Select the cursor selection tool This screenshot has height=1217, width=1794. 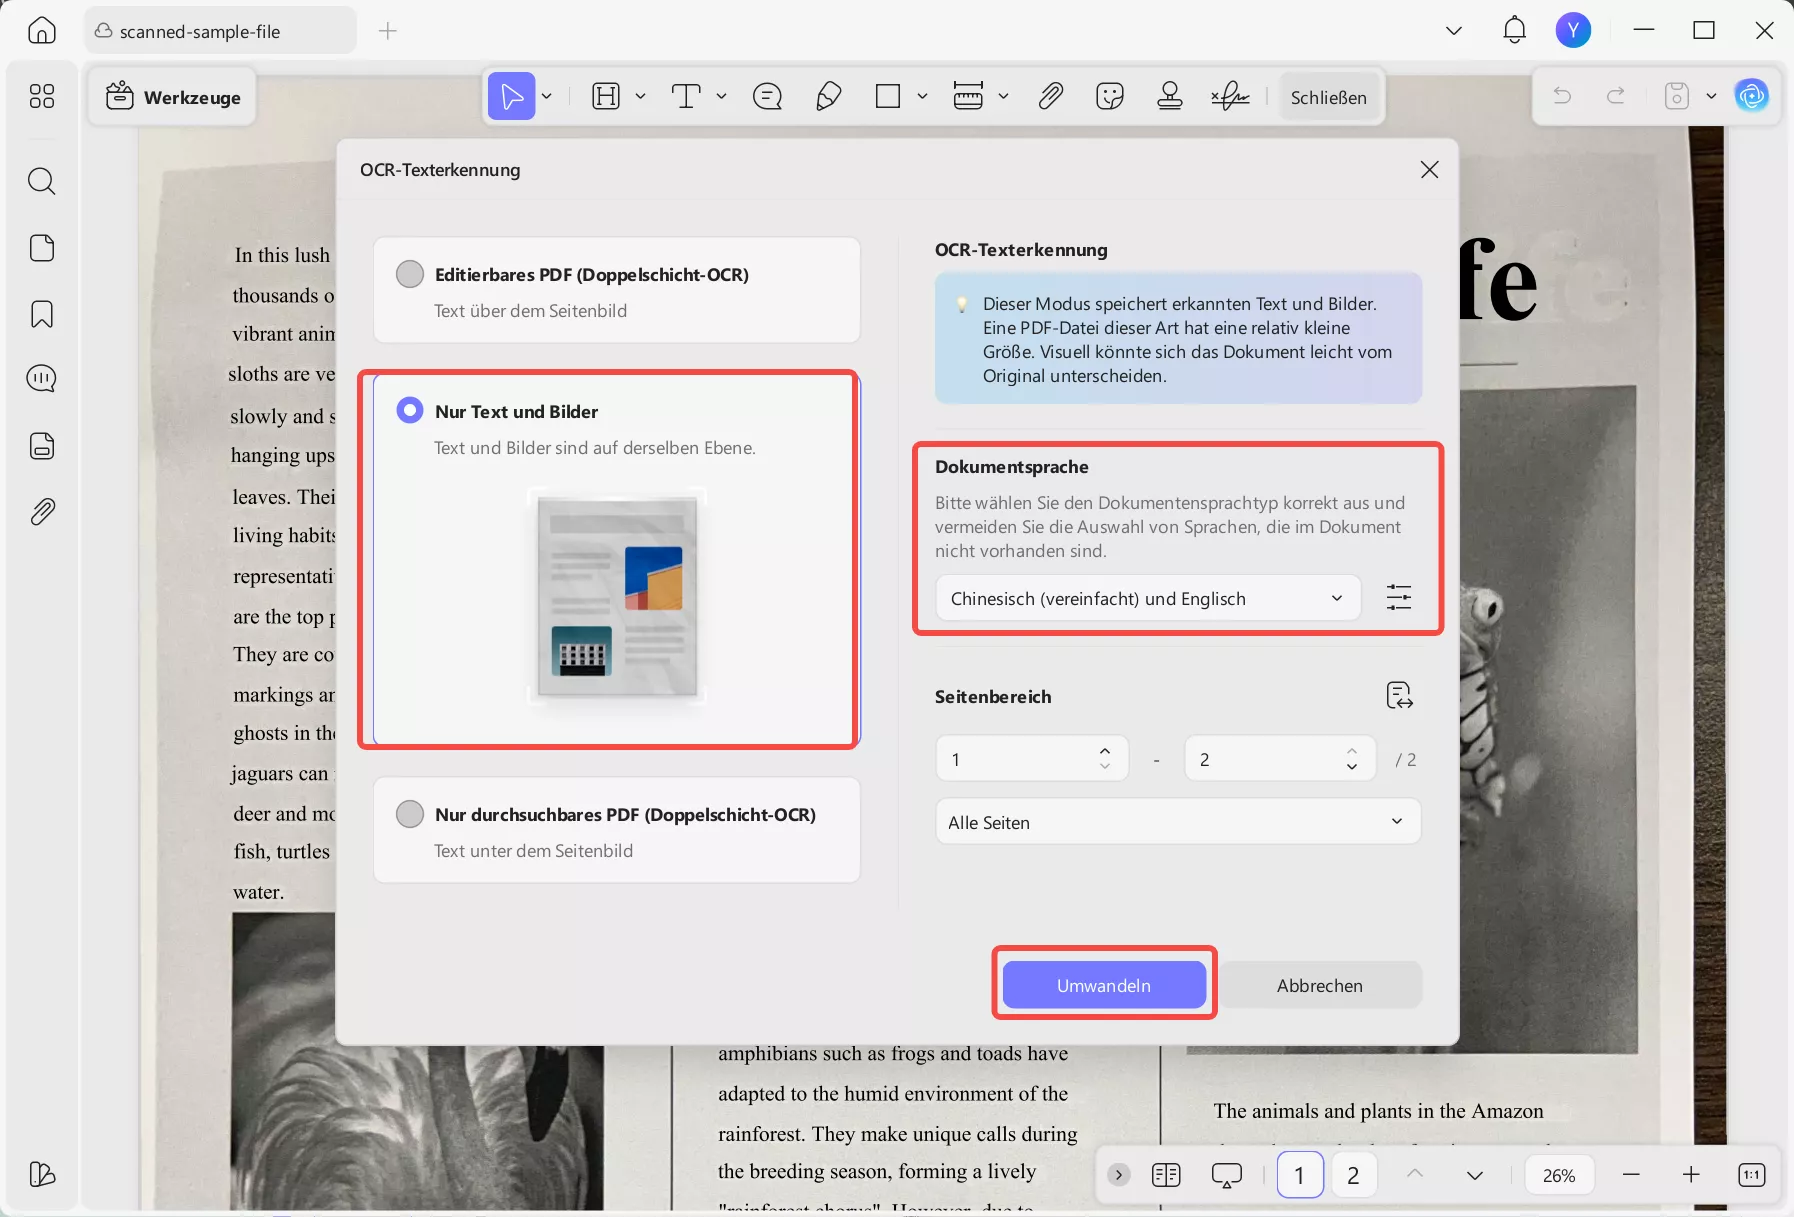click(511, 96)
